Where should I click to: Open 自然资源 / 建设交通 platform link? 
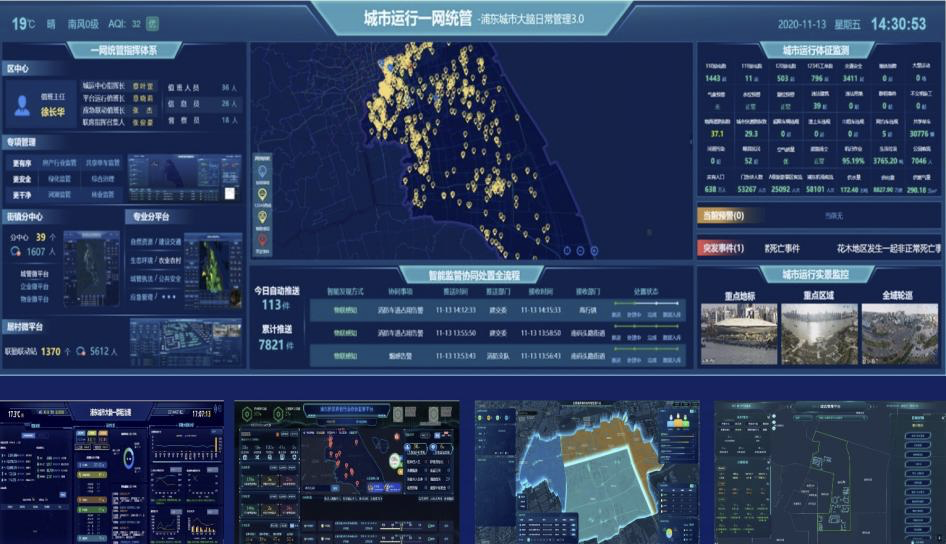(156, 241)
